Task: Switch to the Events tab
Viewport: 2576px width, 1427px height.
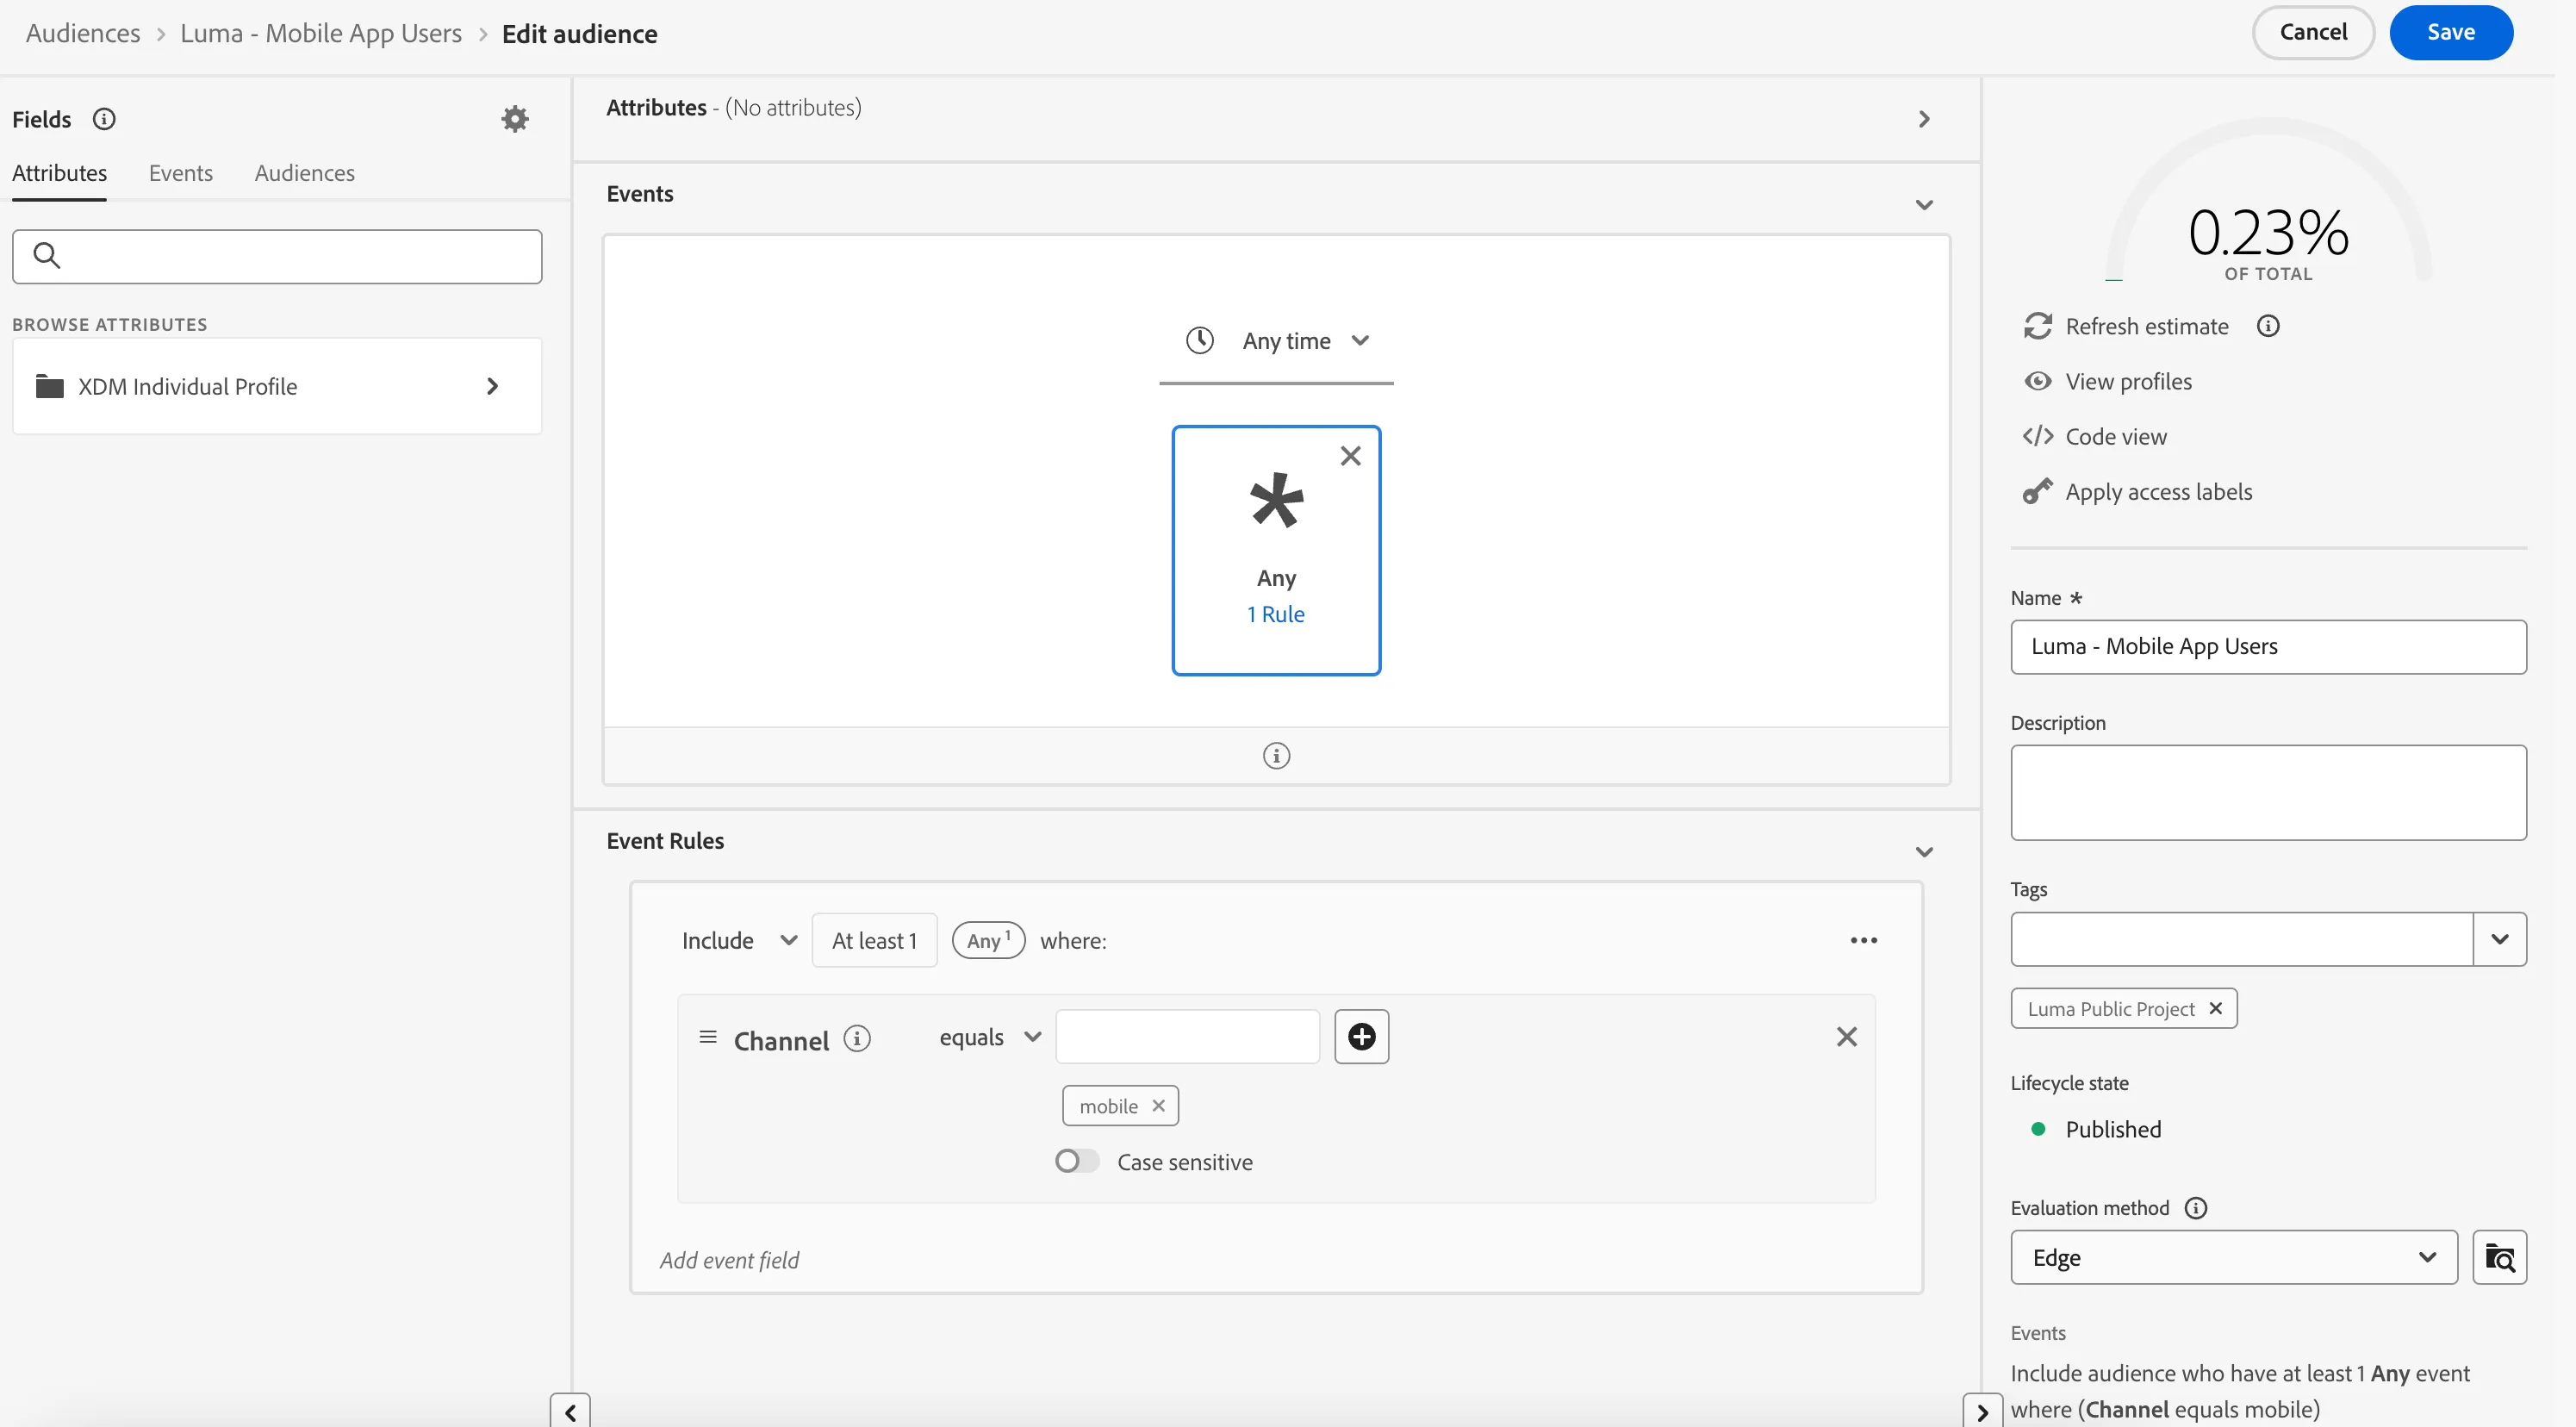Action: click(x=181, y=173)
